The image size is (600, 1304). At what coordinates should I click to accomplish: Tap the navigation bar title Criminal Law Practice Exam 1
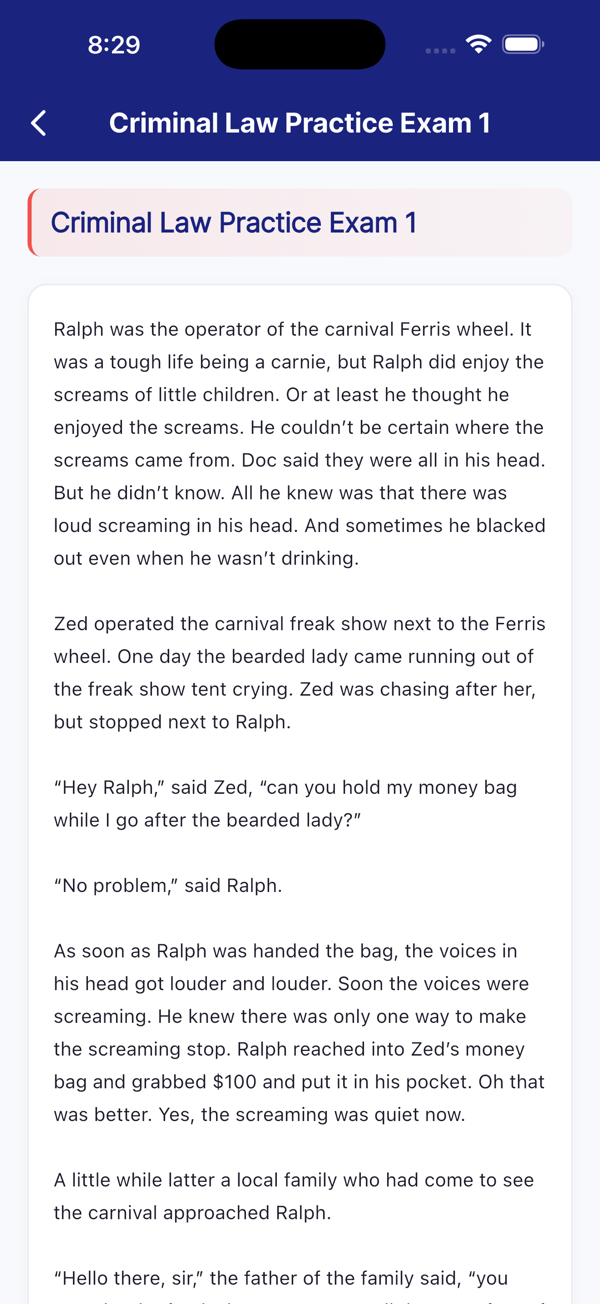tap(300, 123)
